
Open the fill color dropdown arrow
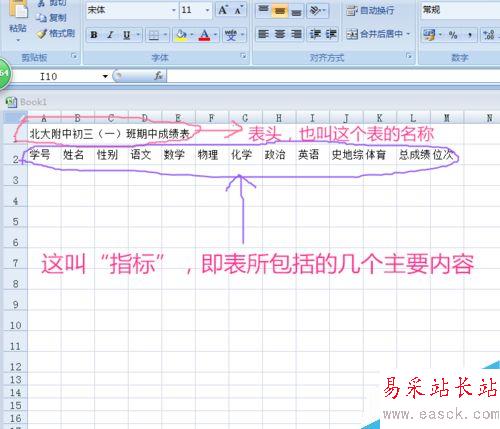coord(192,35)
